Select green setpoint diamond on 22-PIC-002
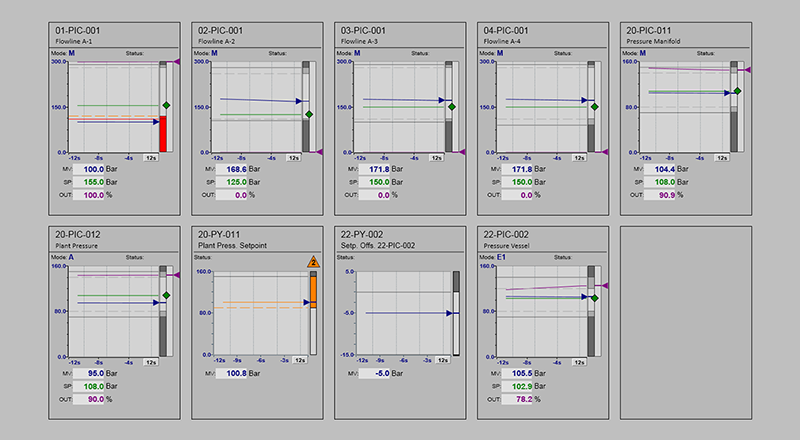This screenshot has width=800, height=440. coord(594,298)
